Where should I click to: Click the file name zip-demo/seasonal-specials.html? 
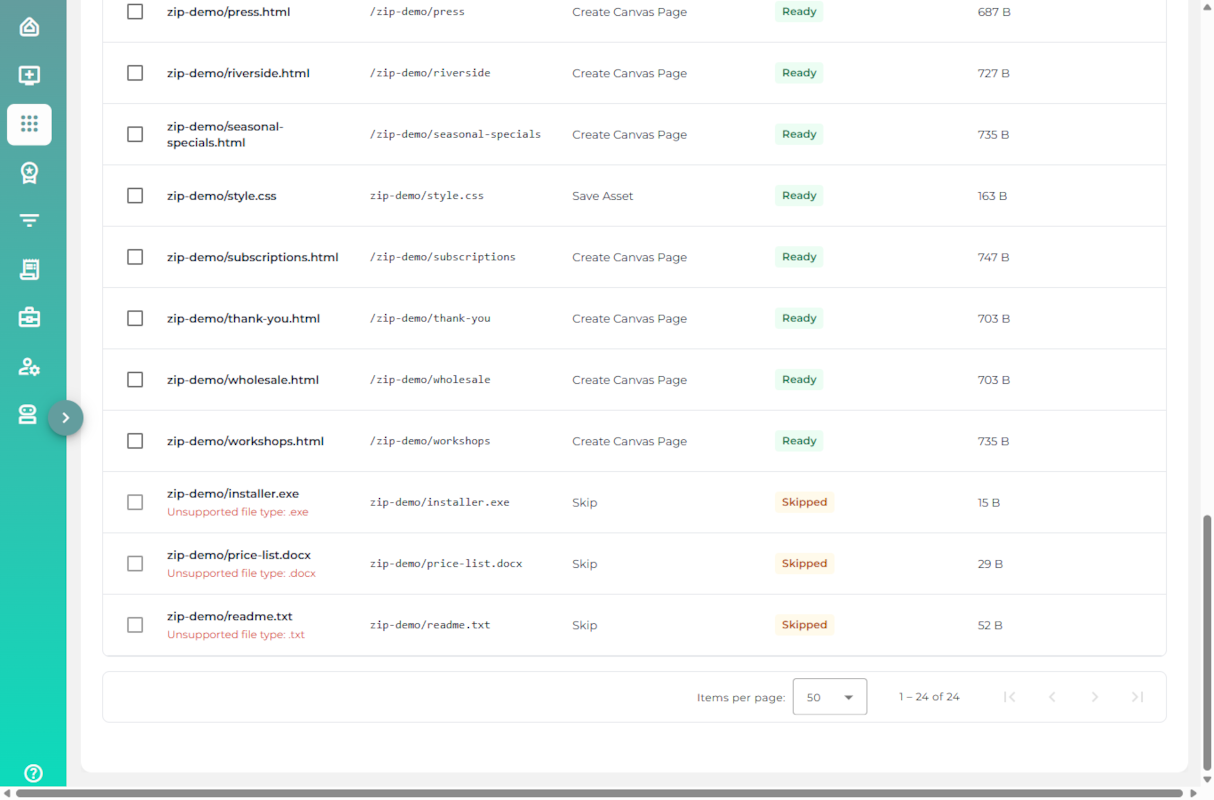pos(225,134)
